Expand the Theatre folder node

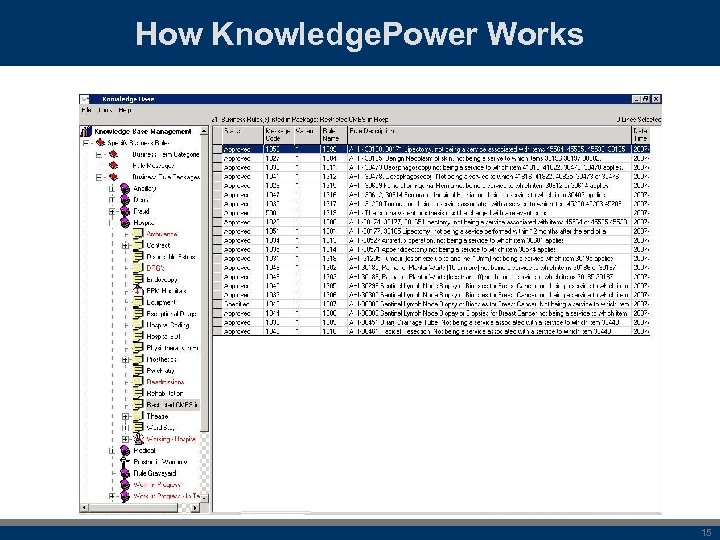[x=125, y=416]
